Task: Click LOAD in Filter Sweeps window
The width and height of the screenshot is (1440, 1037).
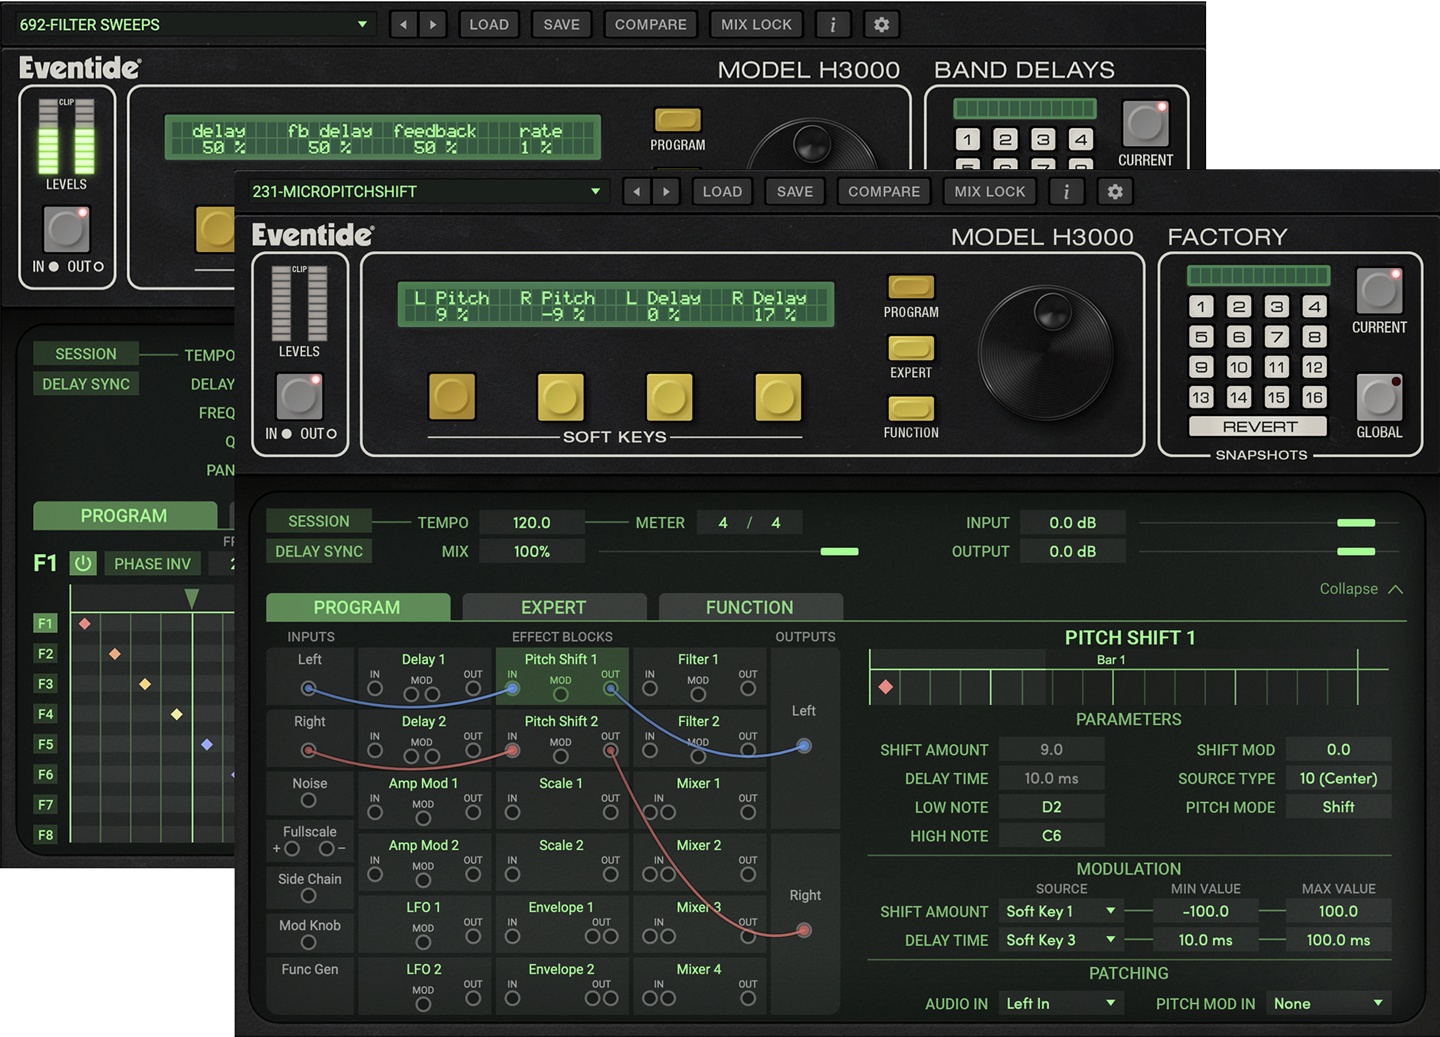Action: tap(489, 24)
